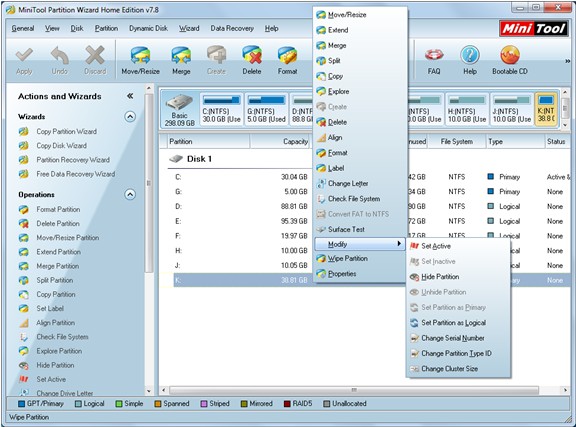Open the Data Recovery menu

(x=232, y=28)
